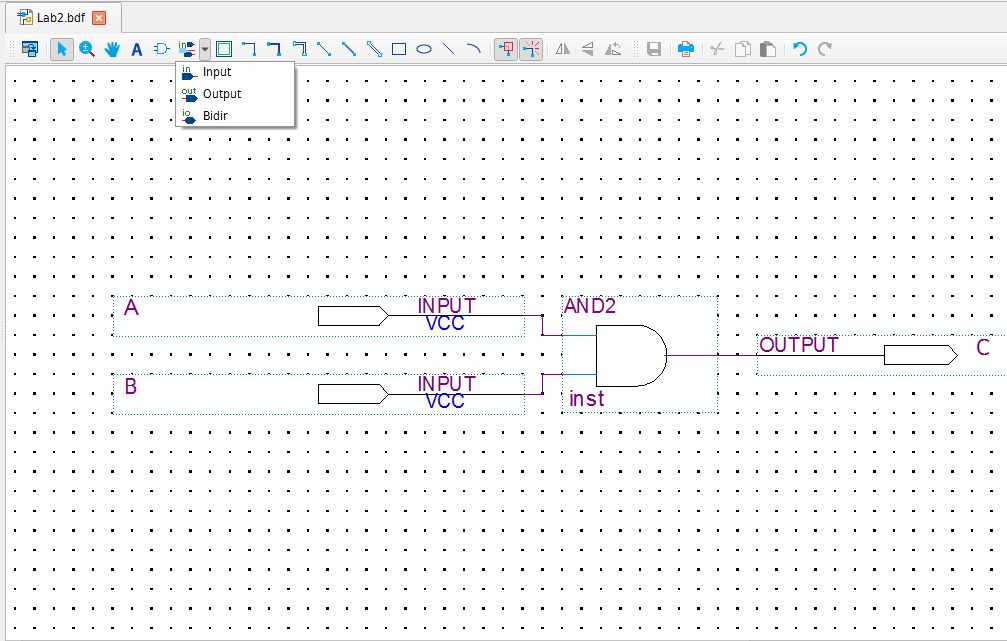Pick the Line drawing tool
The height and width of the screenshot is (641, 1007).
pos(448,49)
